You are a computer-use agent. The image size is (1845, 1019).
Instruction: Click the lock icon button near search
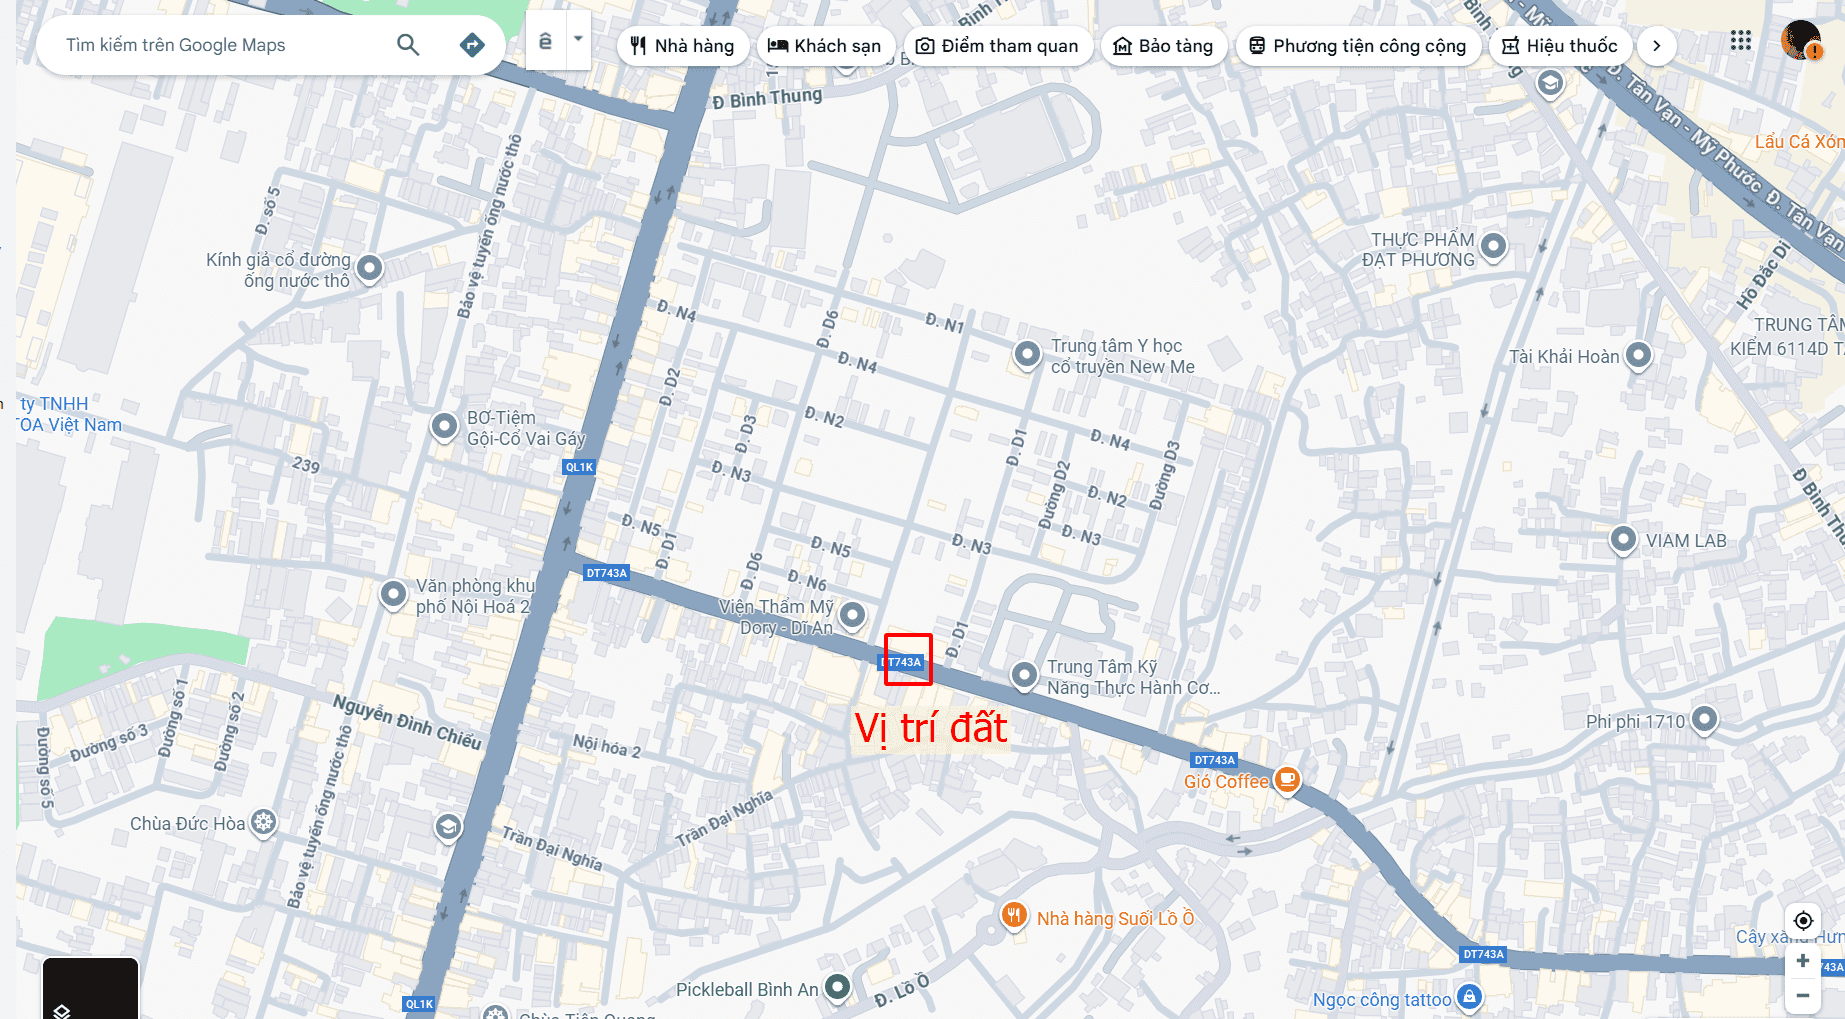tap(546, 41)
